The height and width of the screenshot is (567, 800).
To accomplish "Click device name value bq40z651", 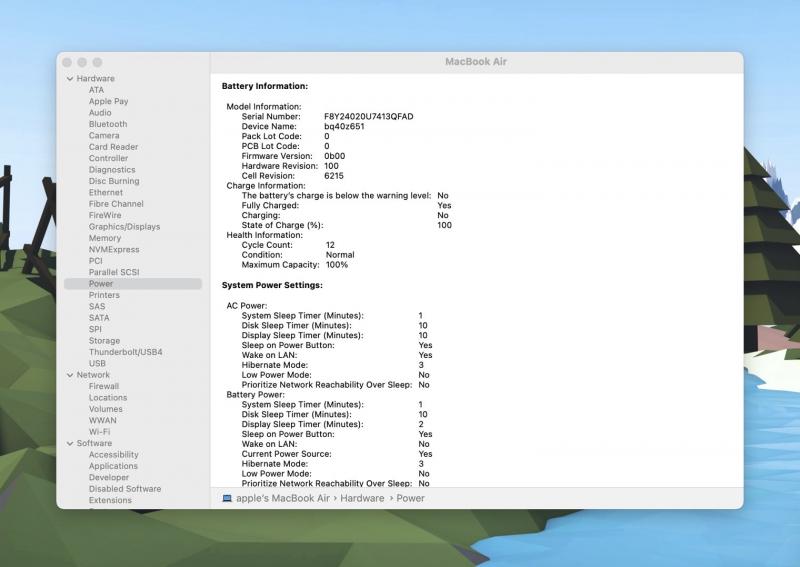I will pos(344,127).
